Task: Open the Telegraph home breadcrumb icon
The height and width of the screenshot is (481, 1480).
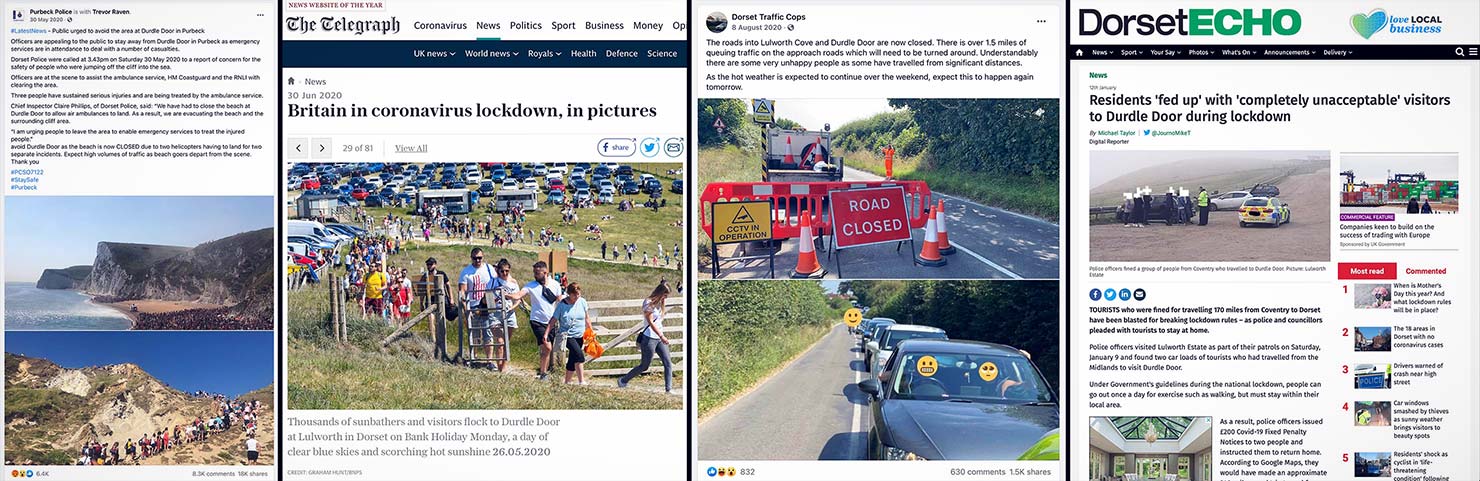Action: pyautogui.click(x=292, y=82)
